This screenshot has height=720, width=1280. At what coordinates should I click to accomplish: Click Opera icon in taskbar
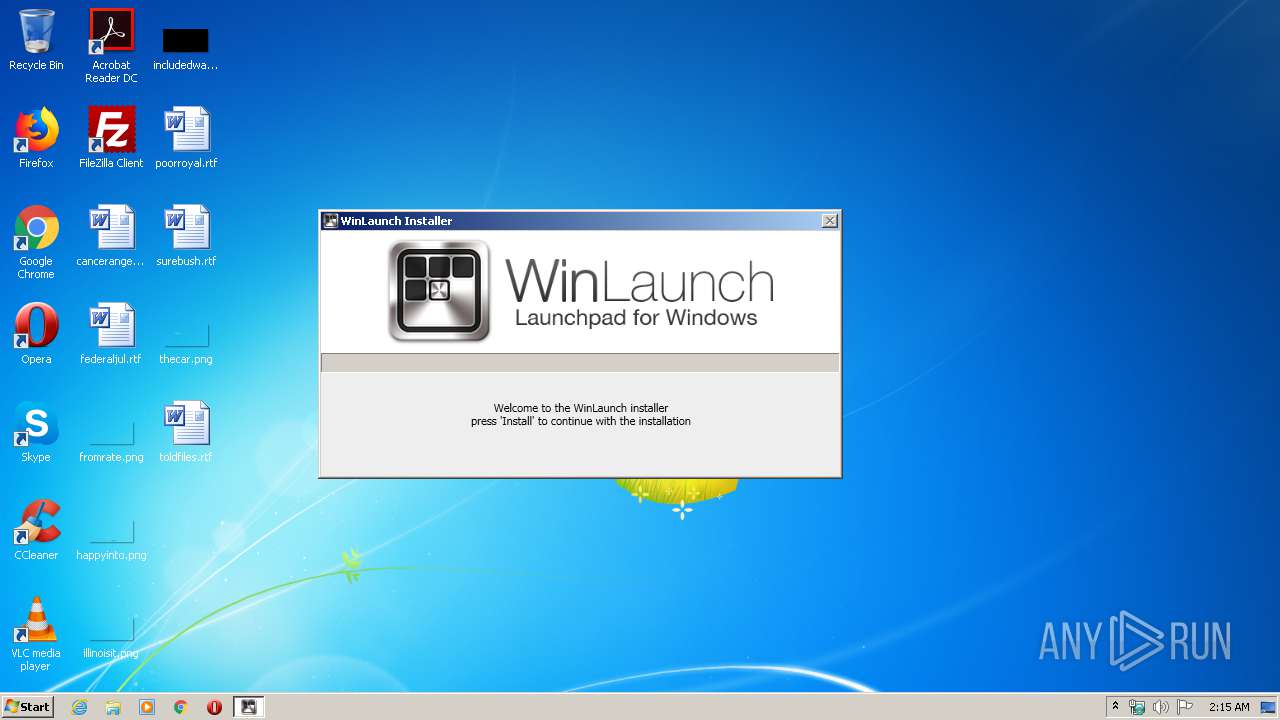tap(214, 707)
